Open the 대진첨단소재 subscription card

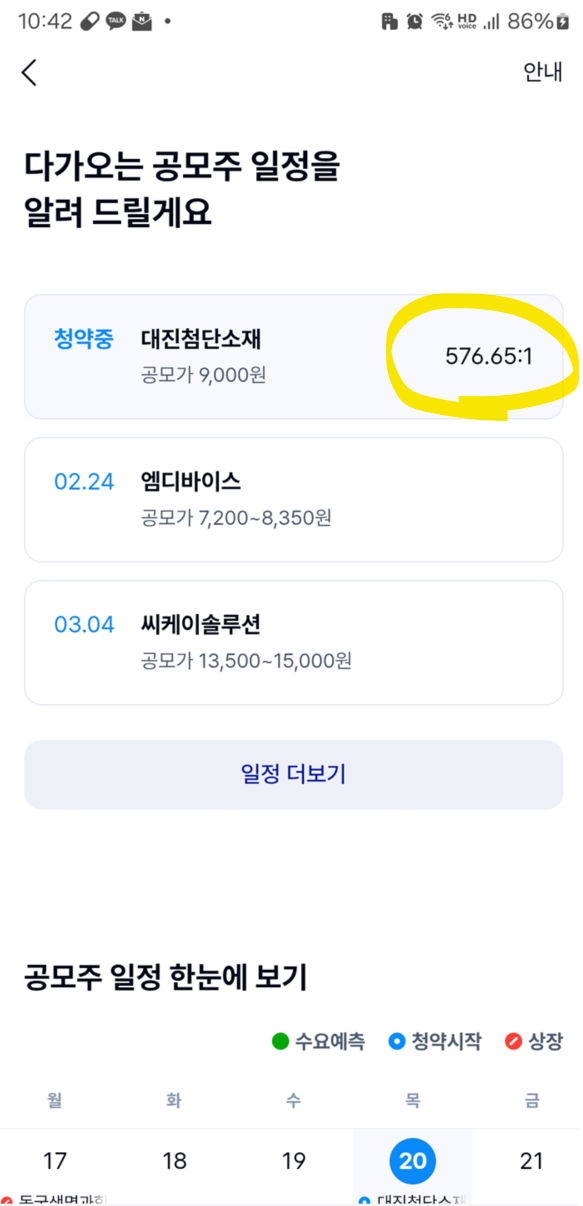[x=293, y=356]
